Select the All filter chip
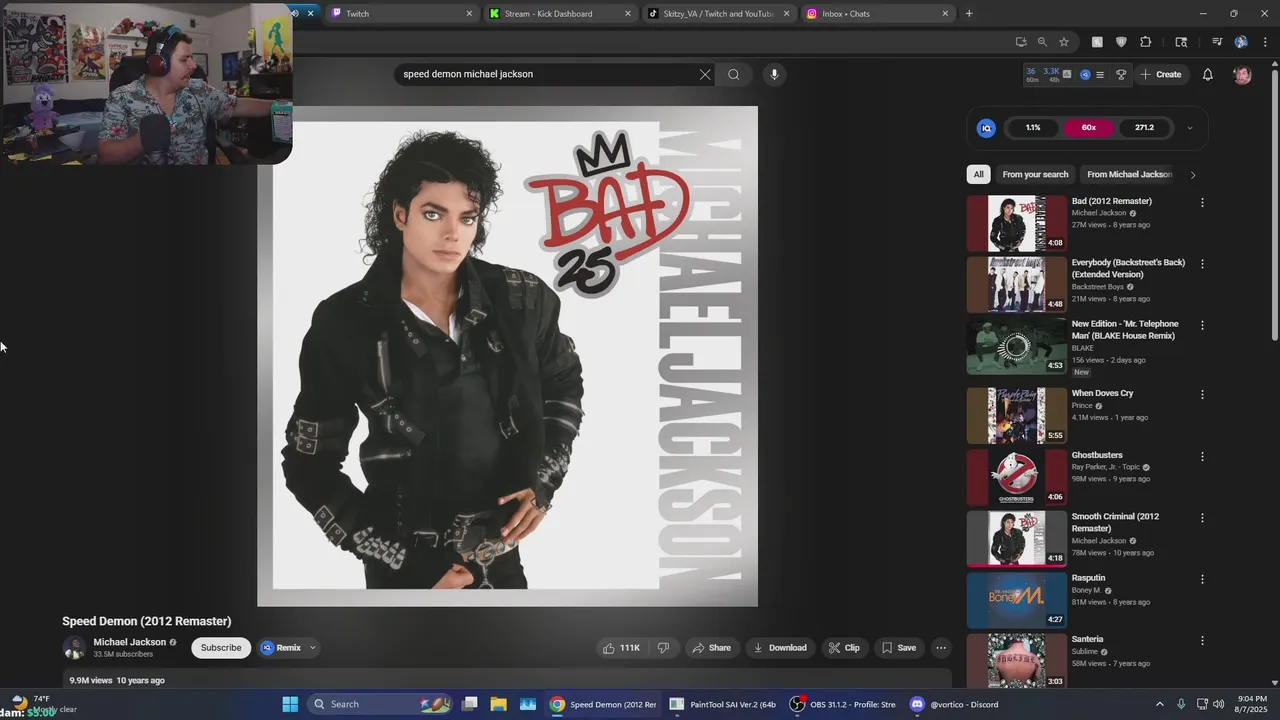 tap(978, 174)
